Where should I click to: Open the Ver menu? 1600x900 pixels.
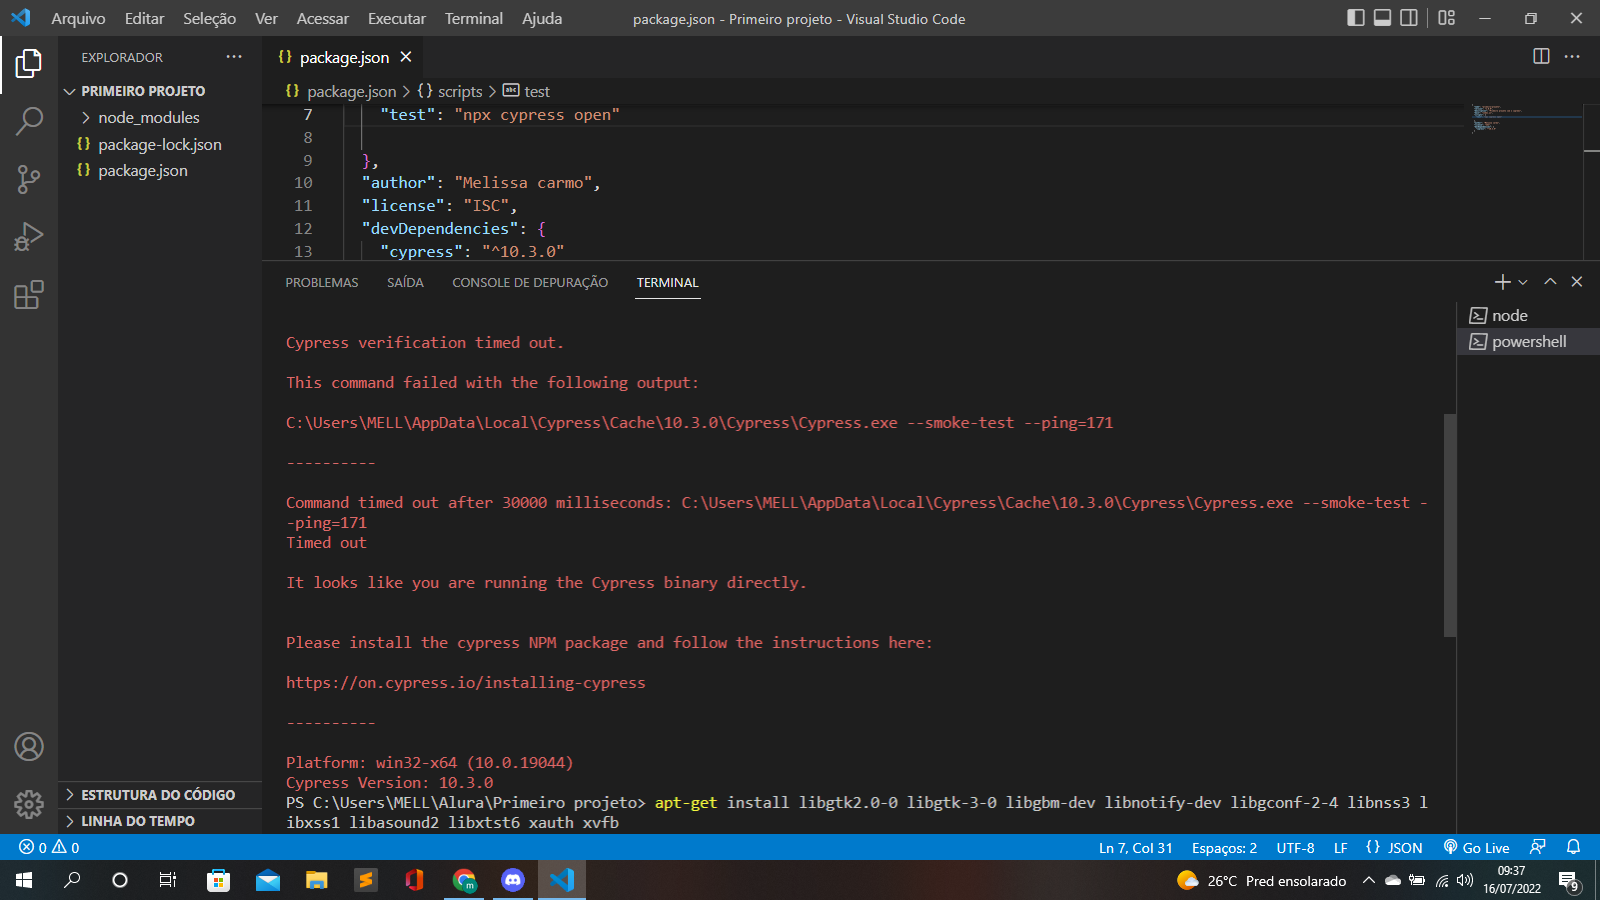click(266, 18)
